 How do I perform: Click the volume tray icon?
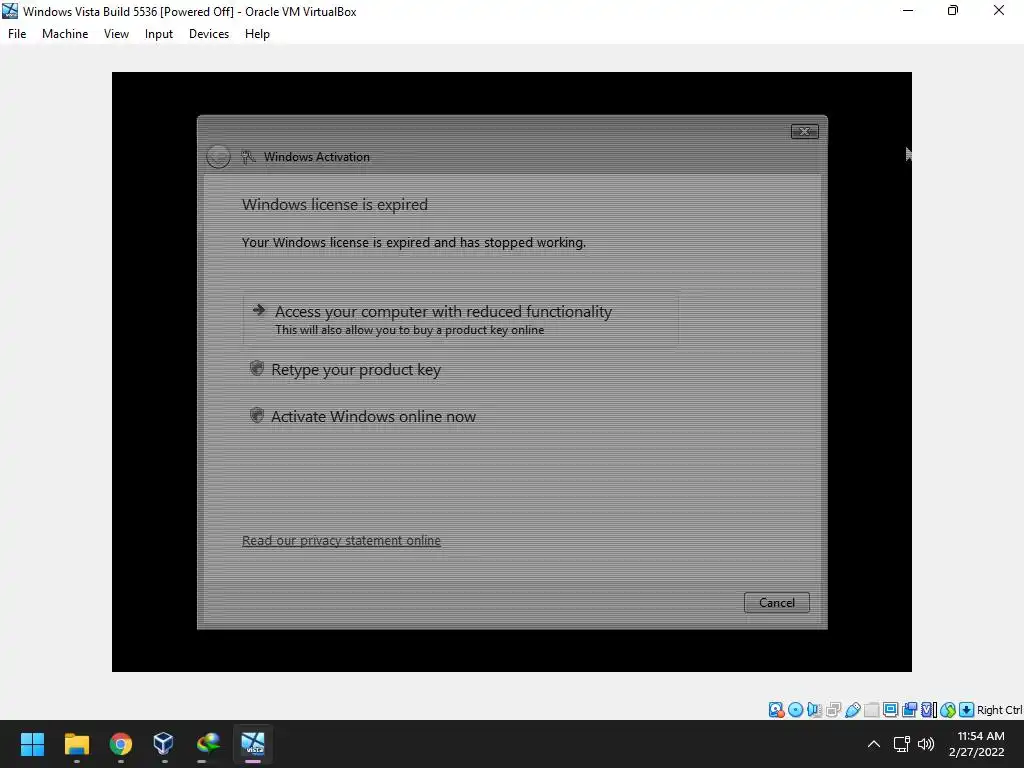(x=926, y=744)
